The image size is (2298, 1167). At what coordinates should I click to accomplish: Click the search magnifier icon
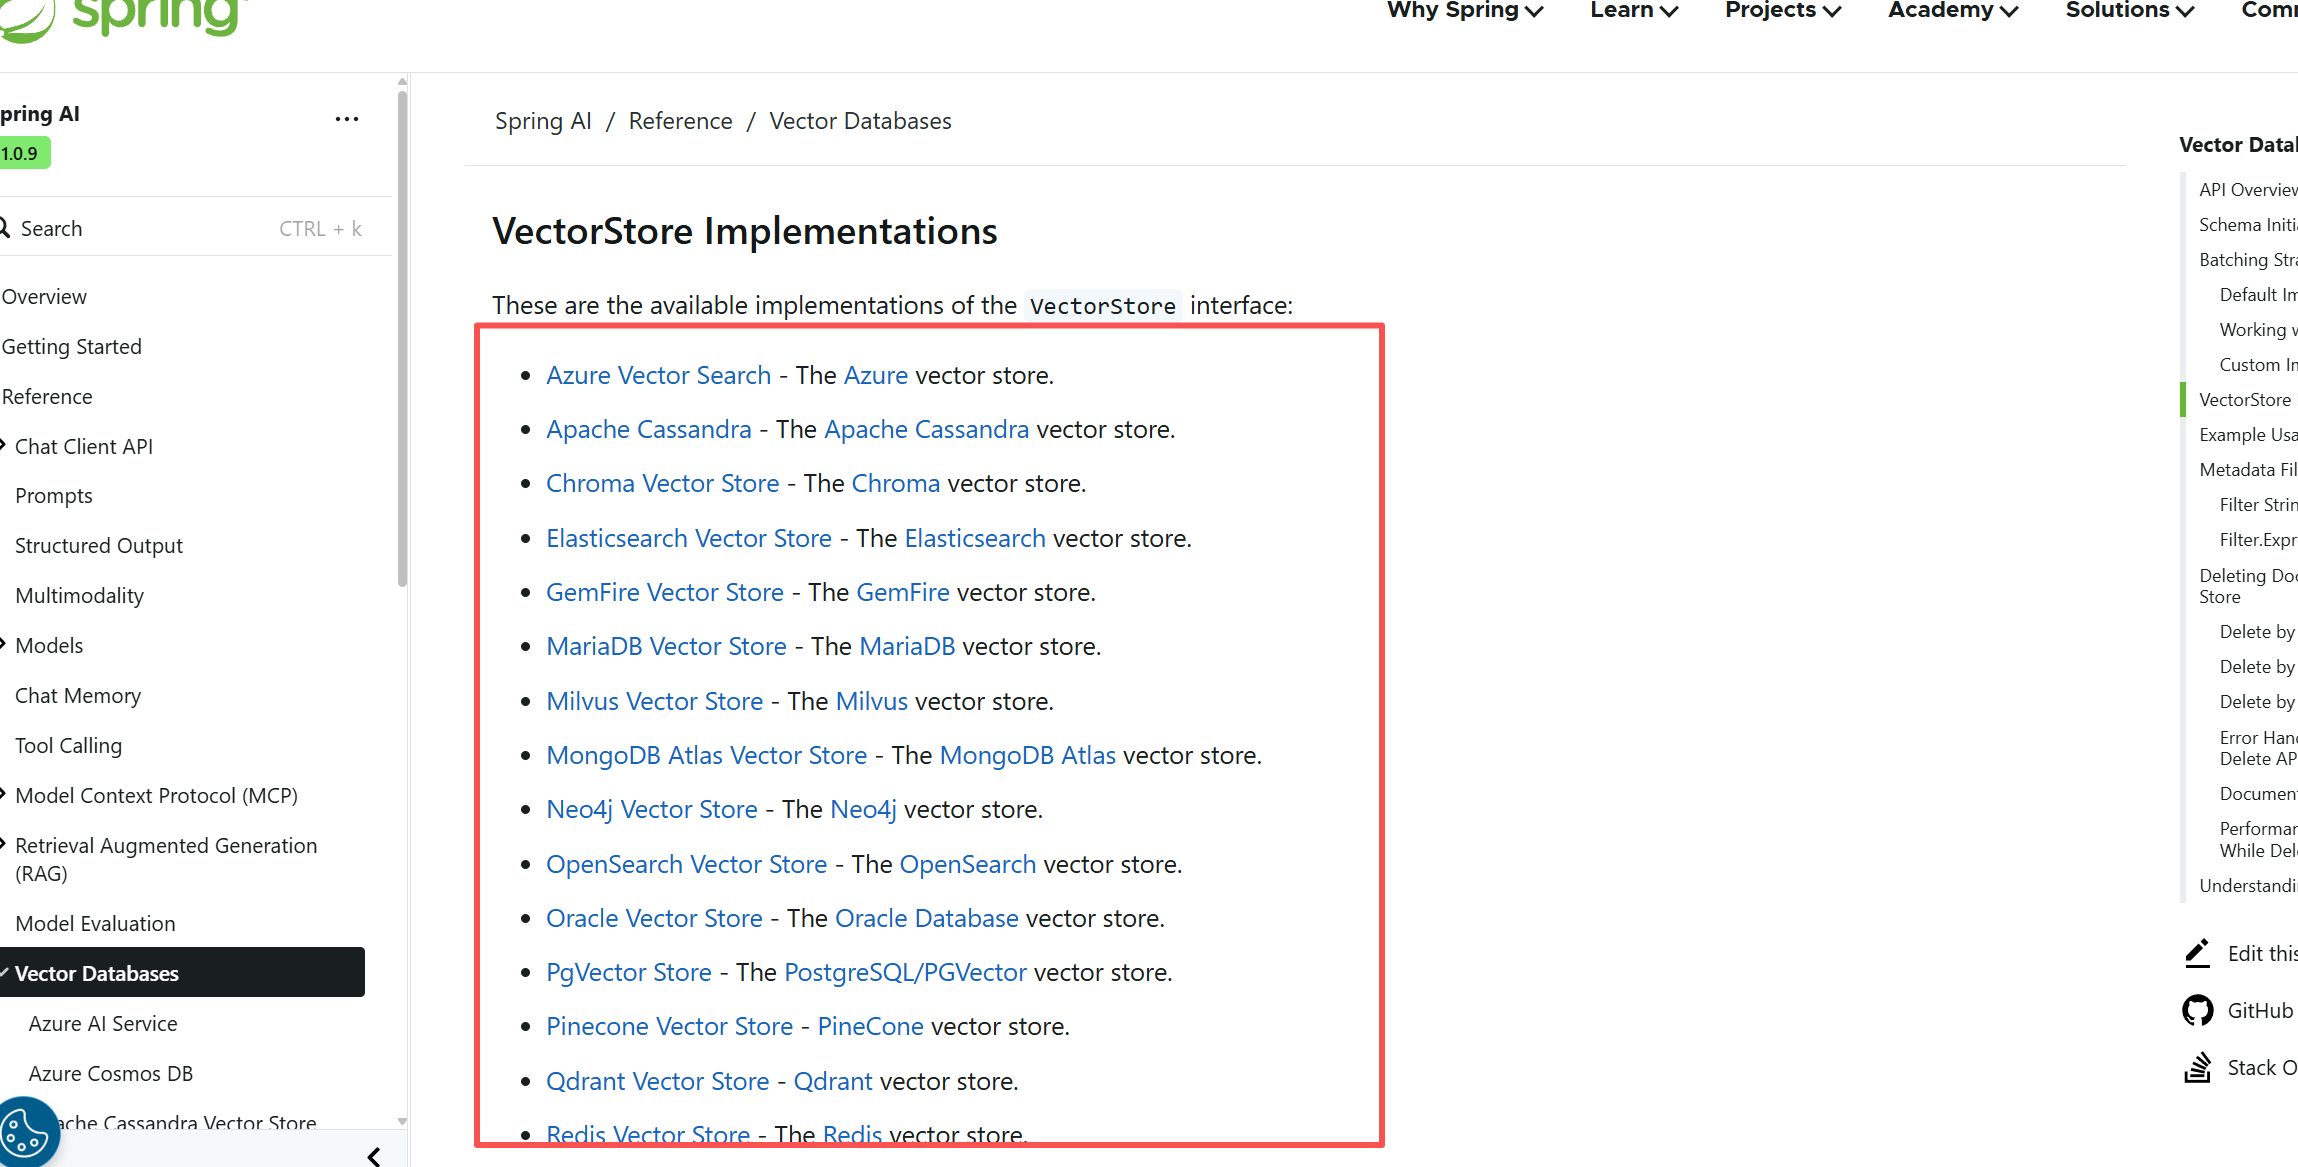[4, 228]
